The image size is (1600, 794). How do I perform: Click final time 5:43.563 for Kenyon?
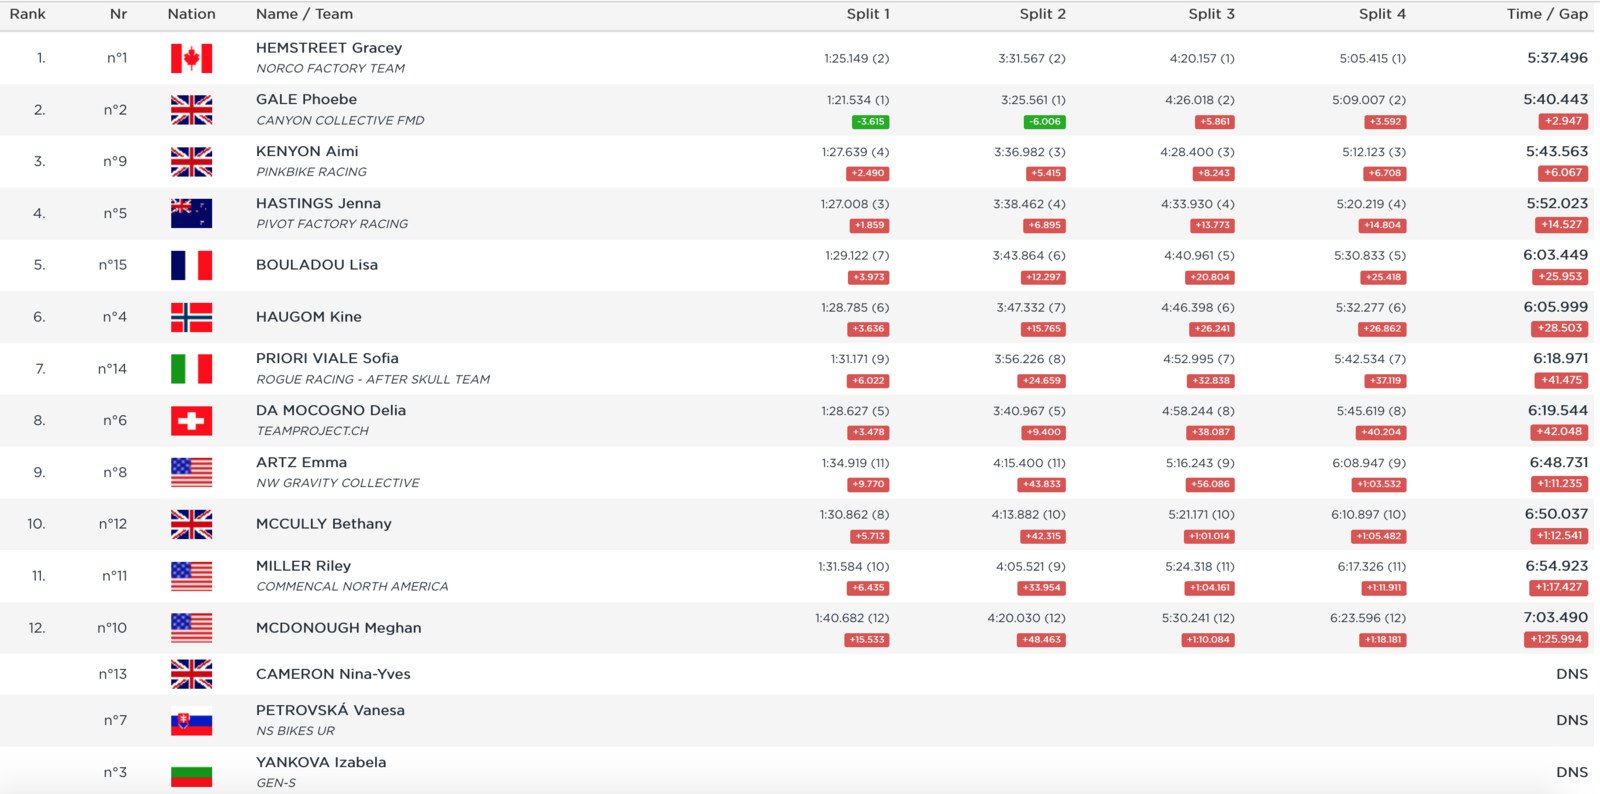[x=1557, y=152]
